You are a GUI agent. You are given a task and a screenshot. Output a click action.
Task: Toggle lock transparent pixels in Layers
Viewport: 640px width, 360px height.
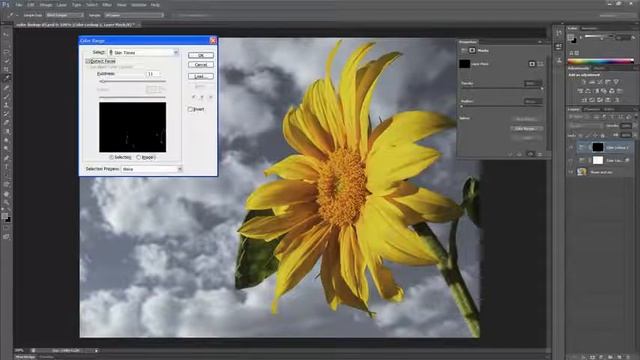pyautogui.click(x=581, y=136)
